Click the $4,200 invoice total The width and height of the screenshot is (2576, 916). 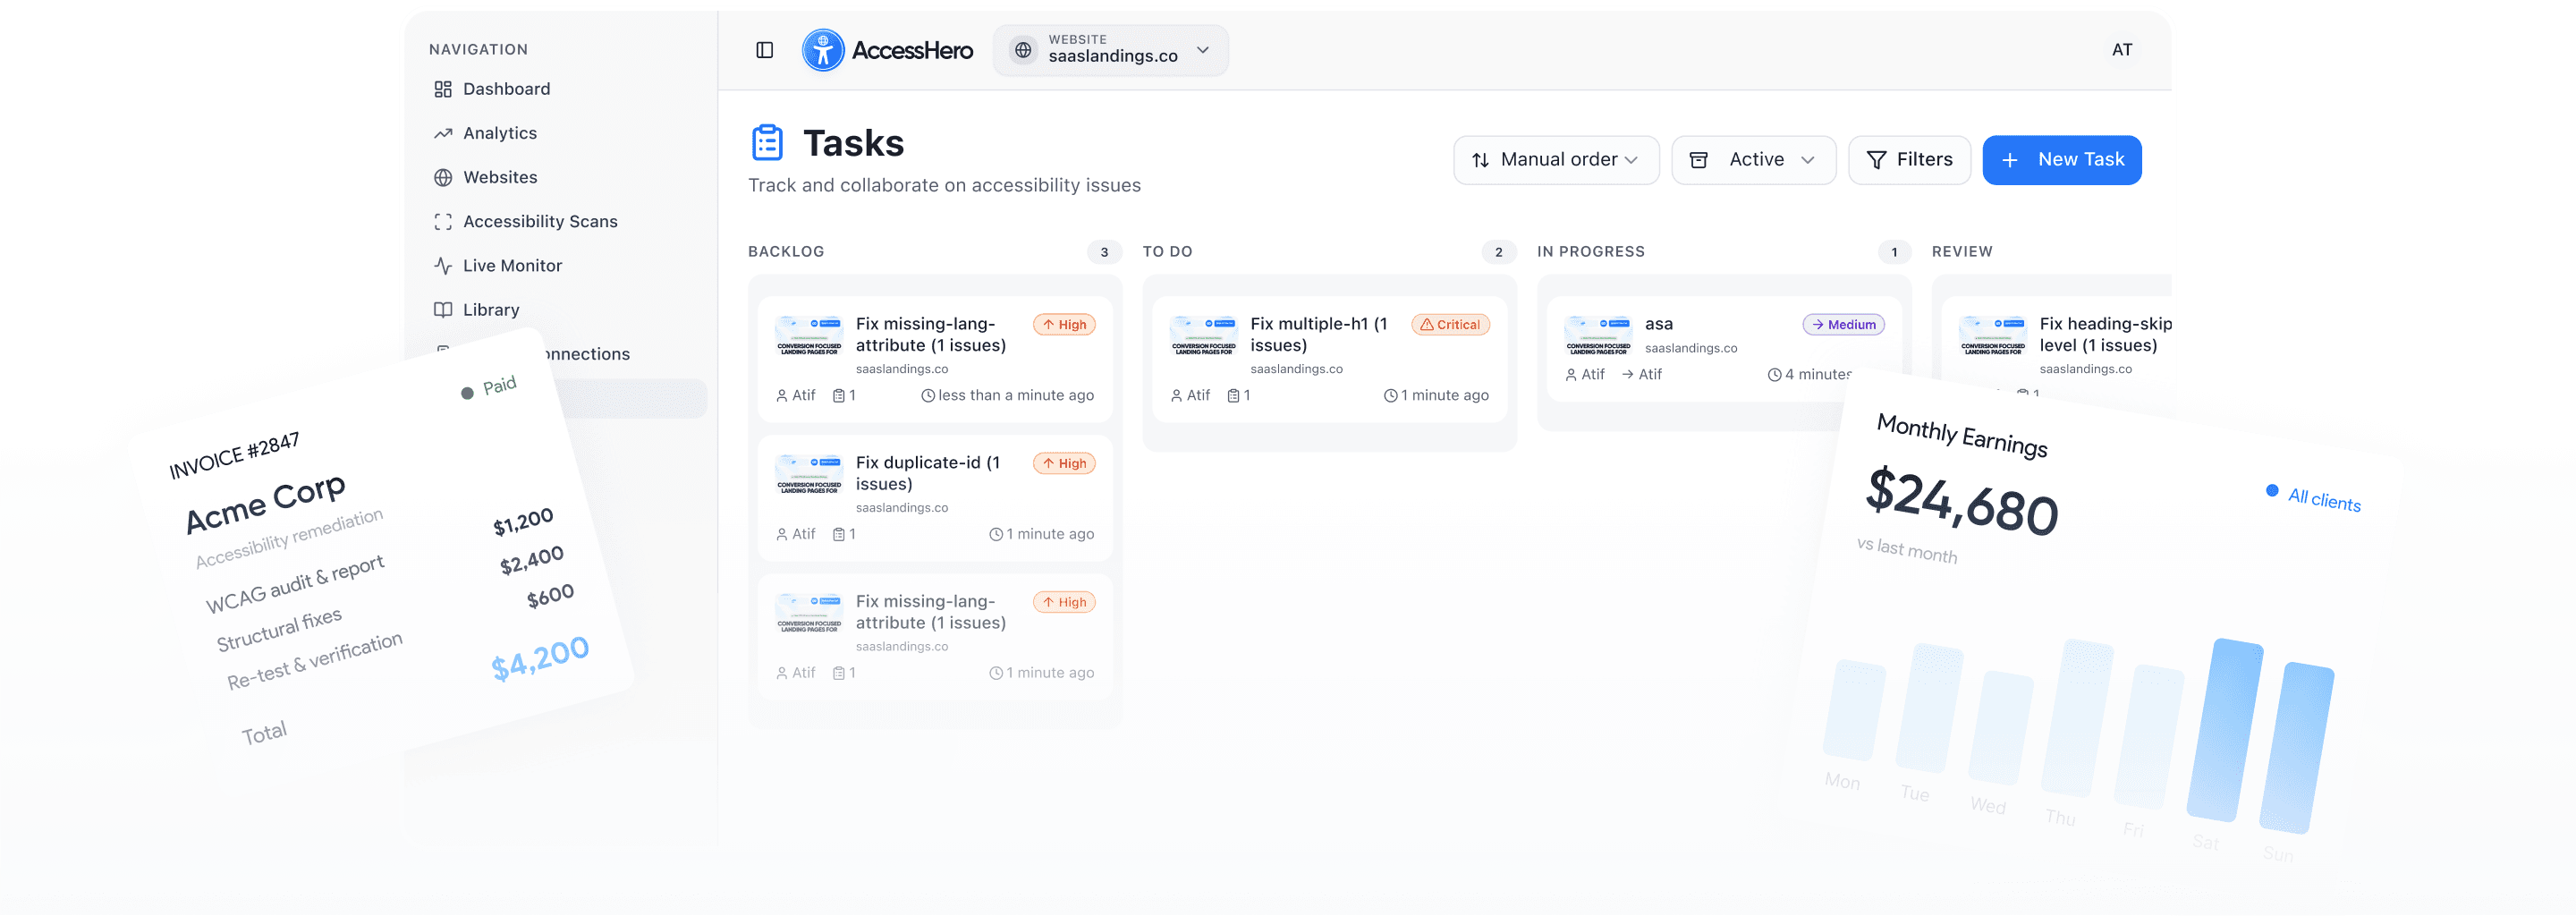540,658
